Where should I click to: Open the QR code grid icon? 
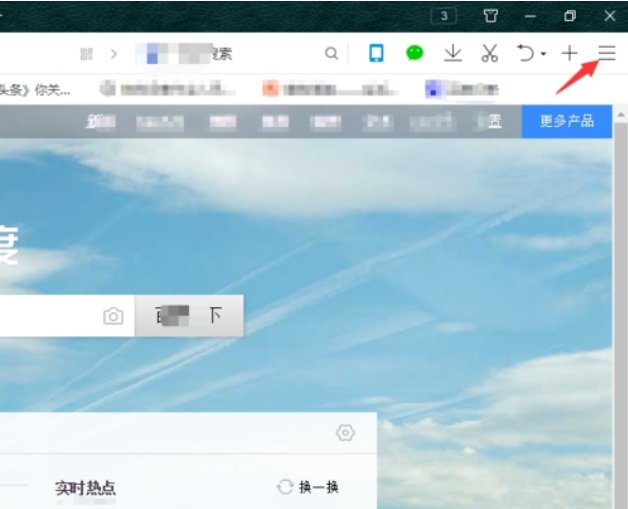87,54
